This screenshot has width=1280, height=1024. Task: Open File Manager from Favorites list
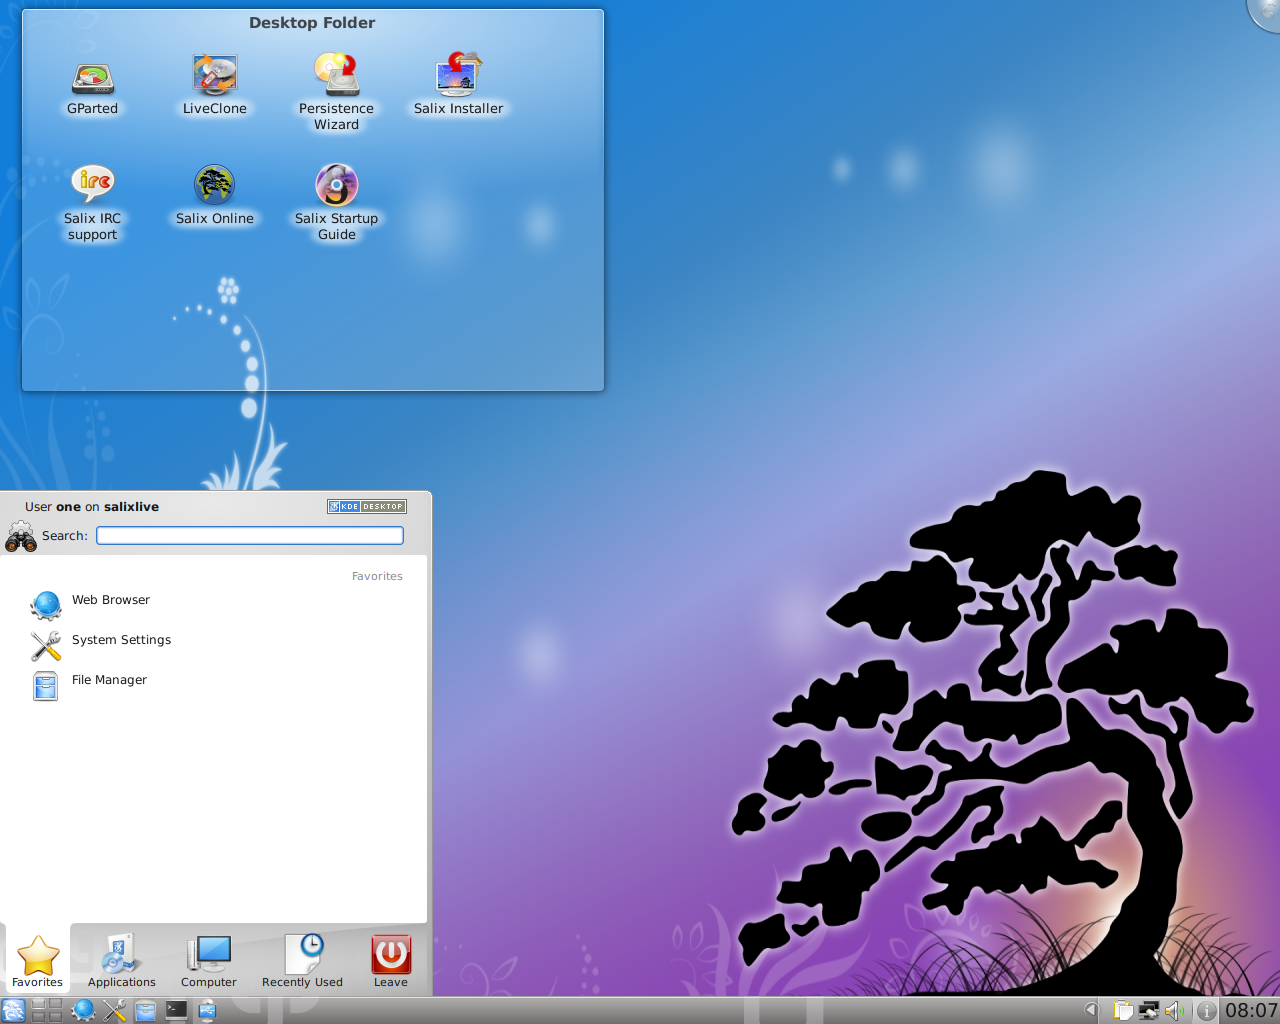[x=215, y=685]
